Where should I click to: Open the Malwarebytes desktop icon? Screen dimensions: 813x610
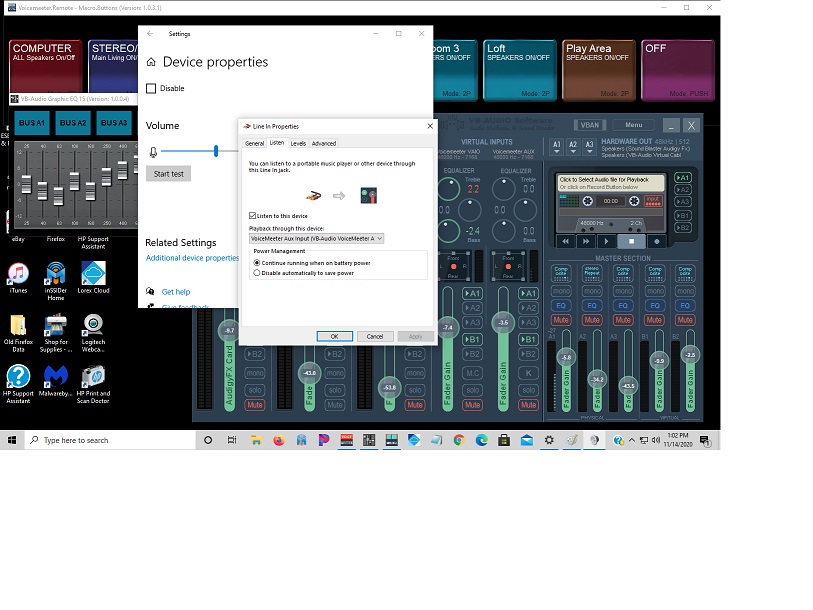[56, 376]
